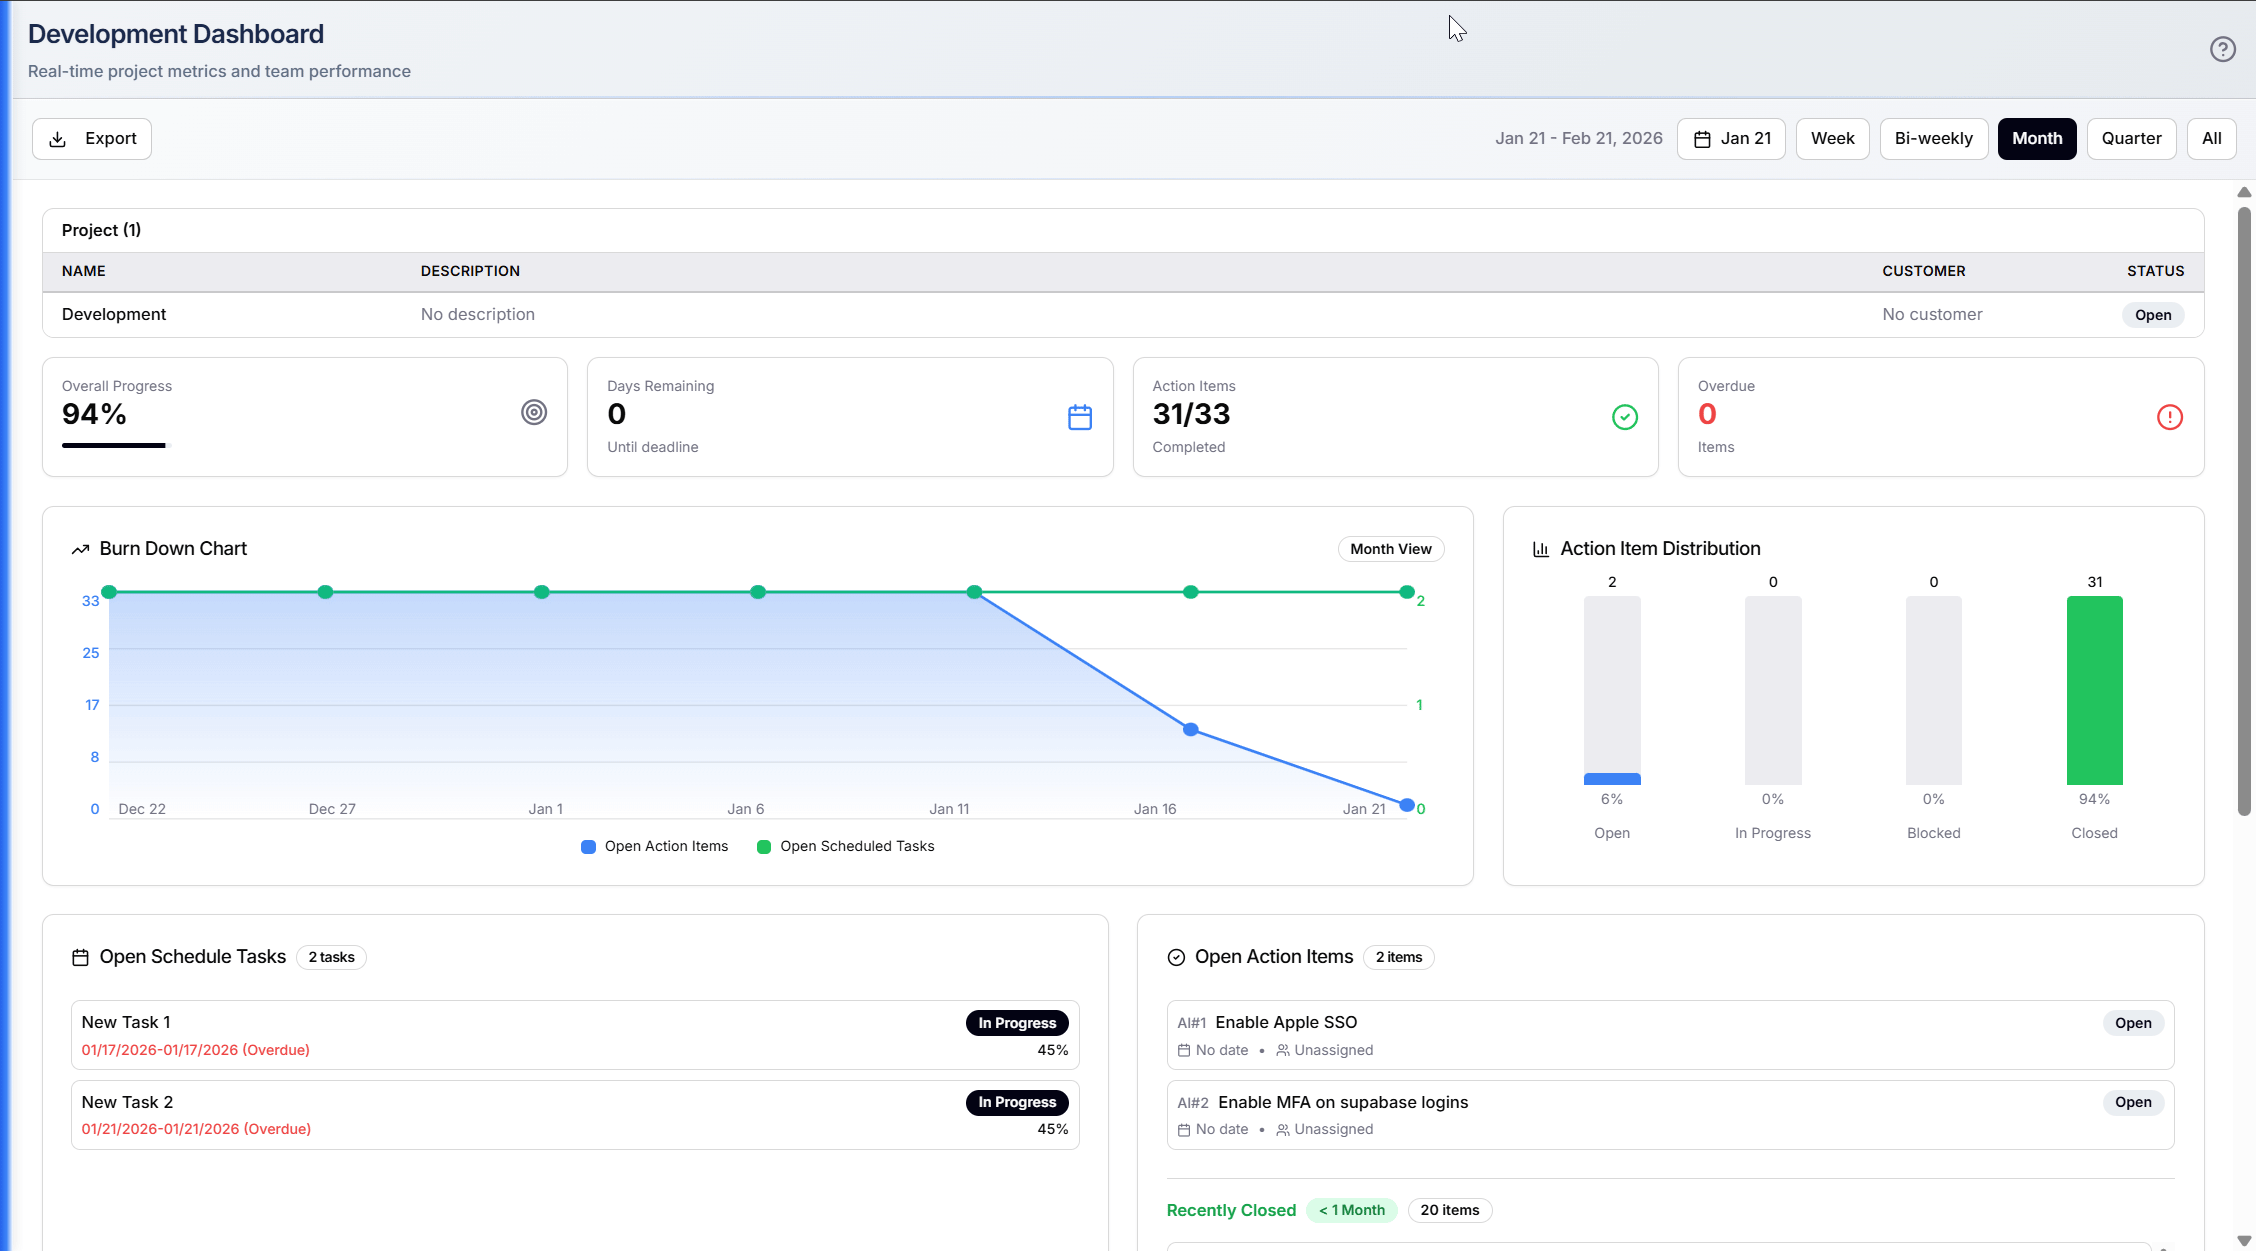Click the Jan 21 blue data point

(1407, 805)
